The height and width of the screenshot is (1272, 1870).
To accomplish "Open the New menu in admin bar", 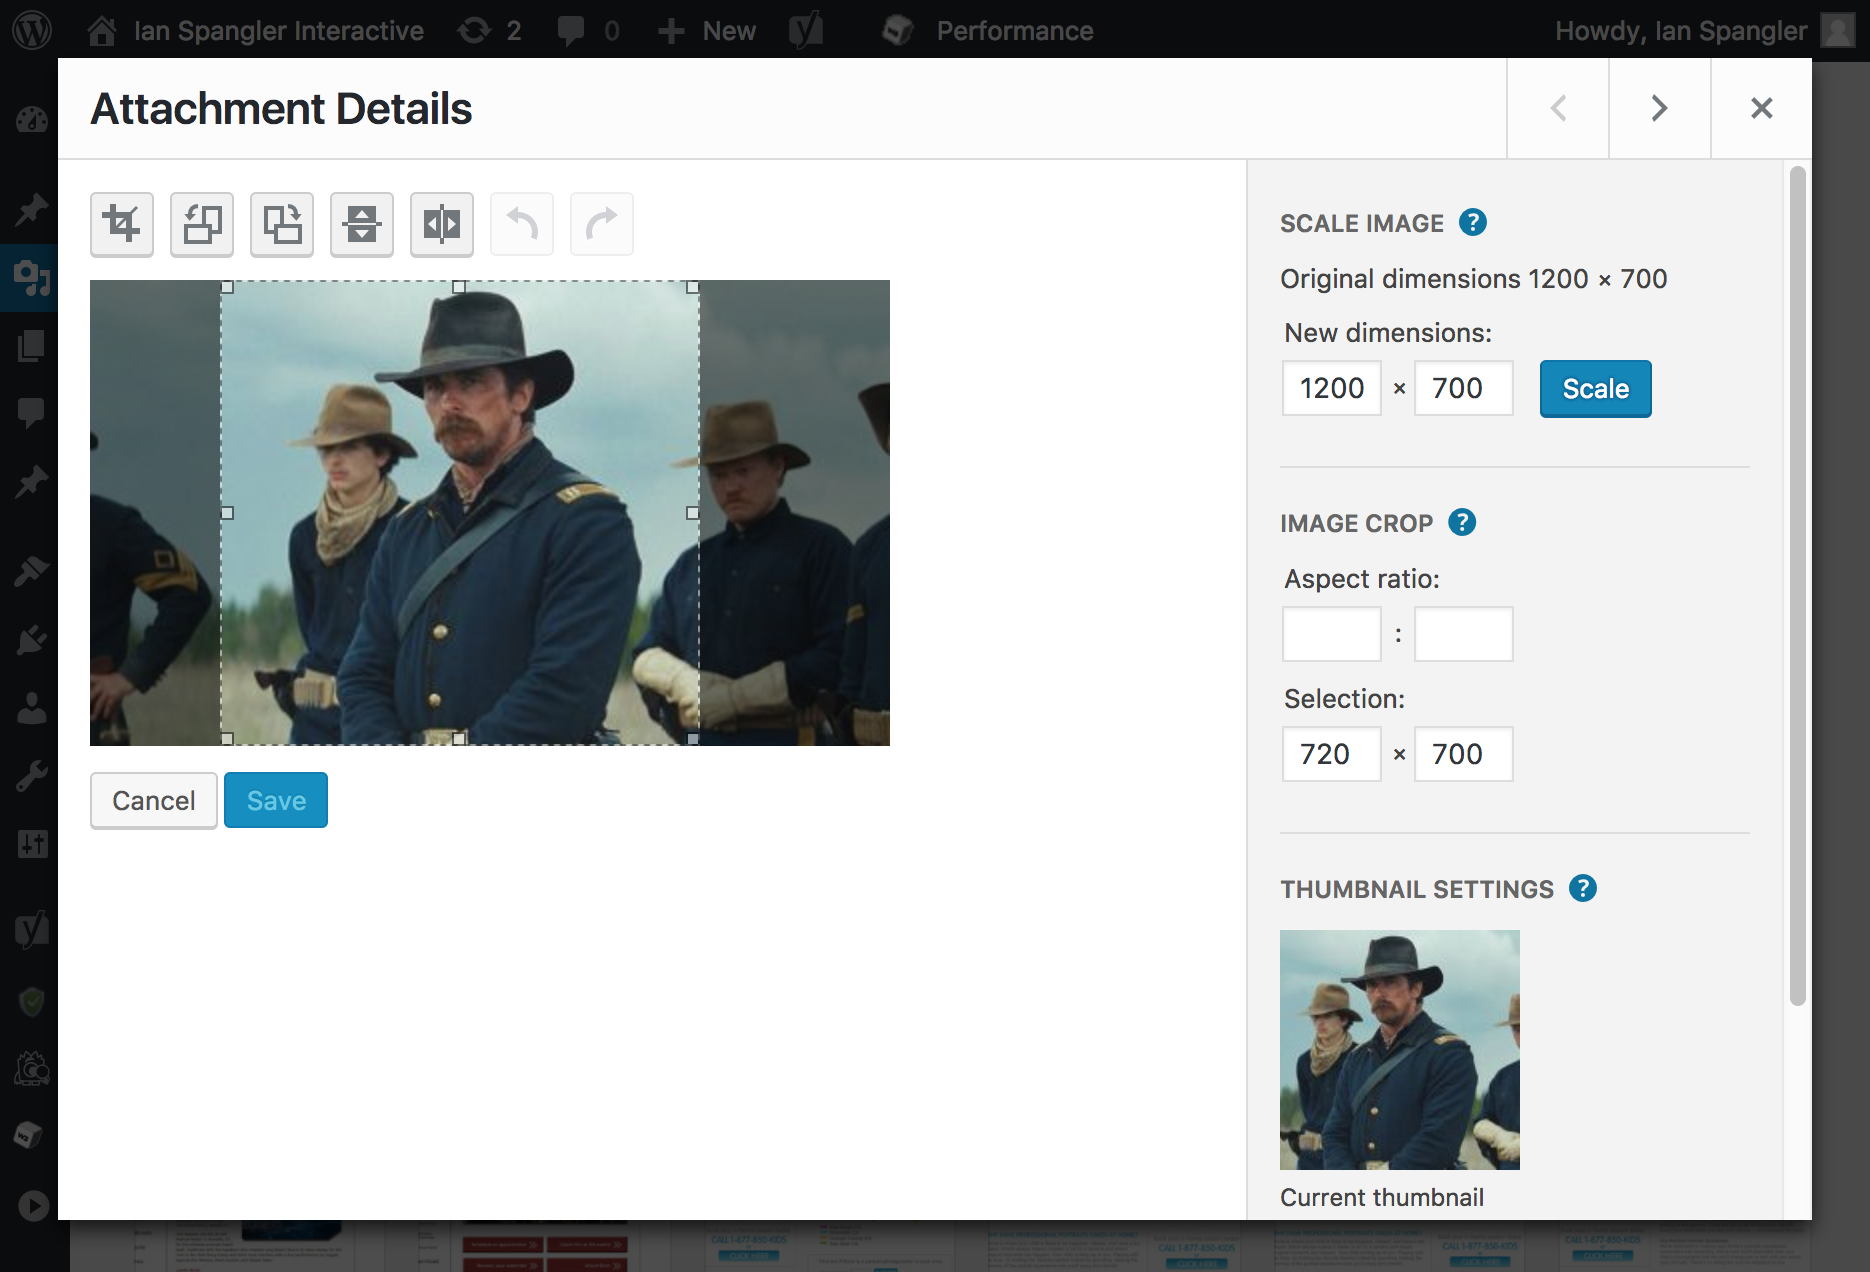I will [x=706, y=30].
